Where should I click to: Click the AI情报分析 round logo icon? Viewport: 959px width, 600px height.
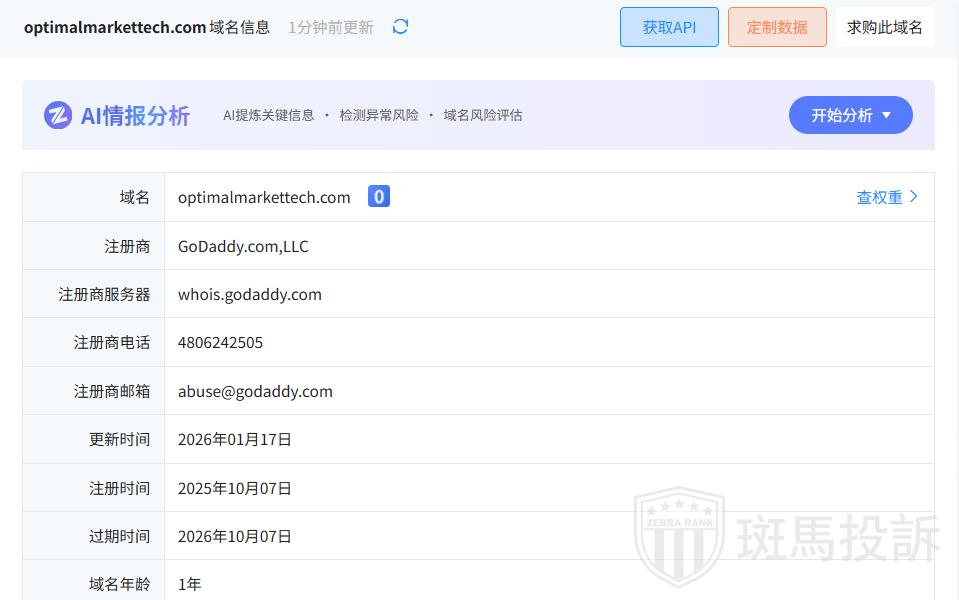click(58, 115)
